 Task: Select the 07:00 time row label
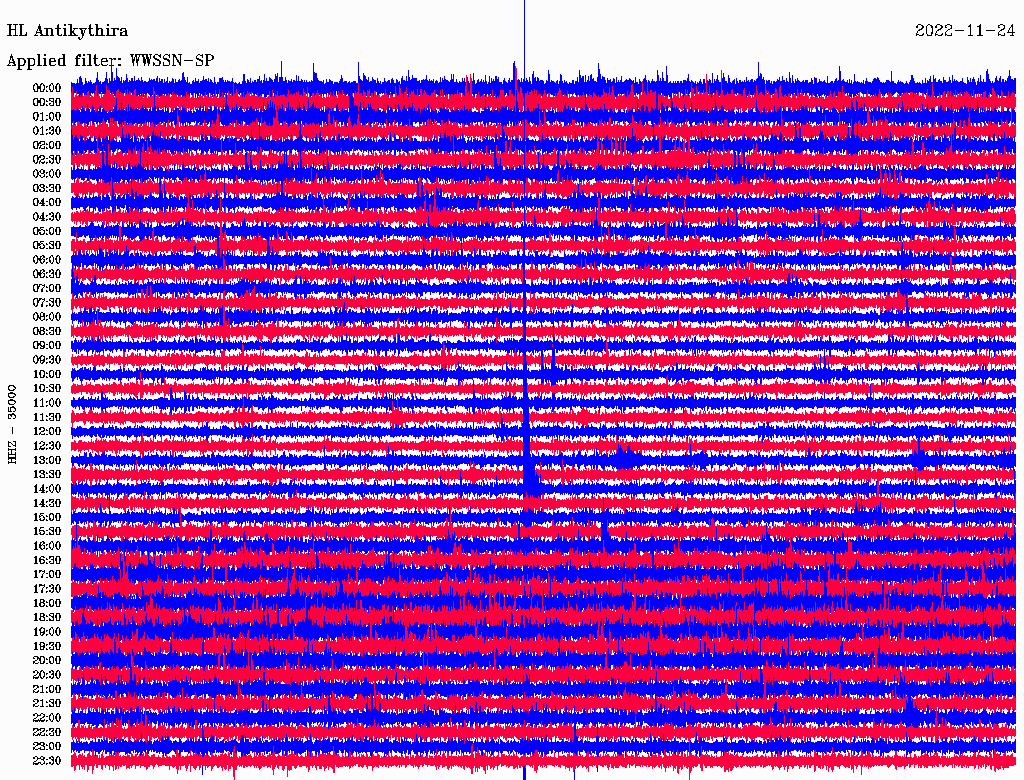coord(46,288)
